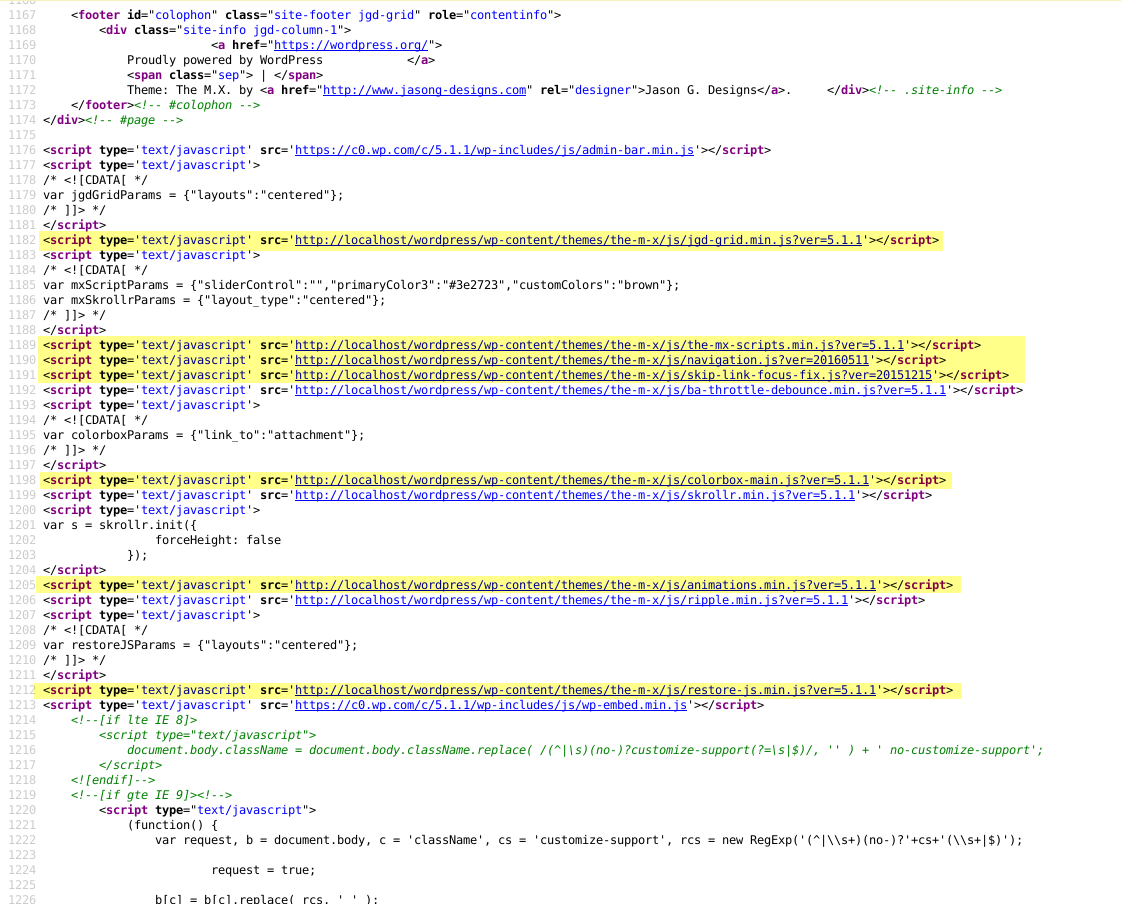The height and width of the screenshot is (904, 1121).
Task: Click the "var mxScriptParams" line
Action: [x=361, y=285]
